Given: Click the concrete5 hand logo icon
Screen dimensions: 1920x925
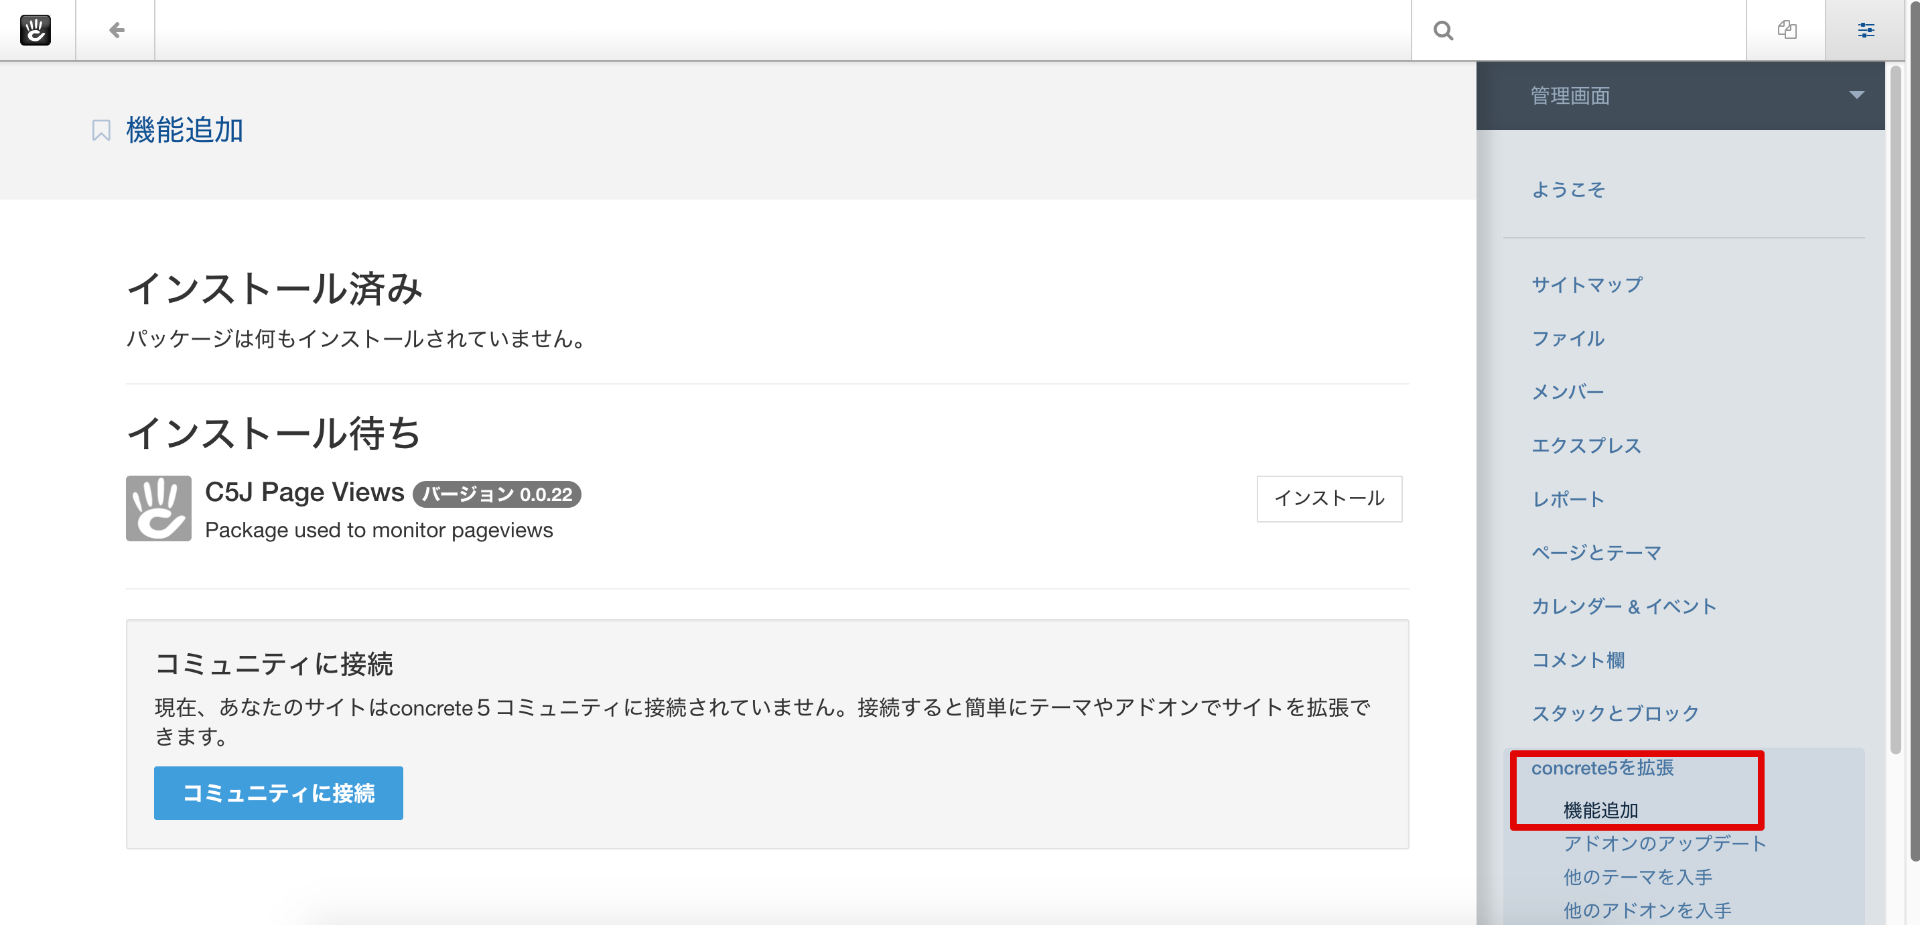Looking at the screenshot, I should [36, 30].
